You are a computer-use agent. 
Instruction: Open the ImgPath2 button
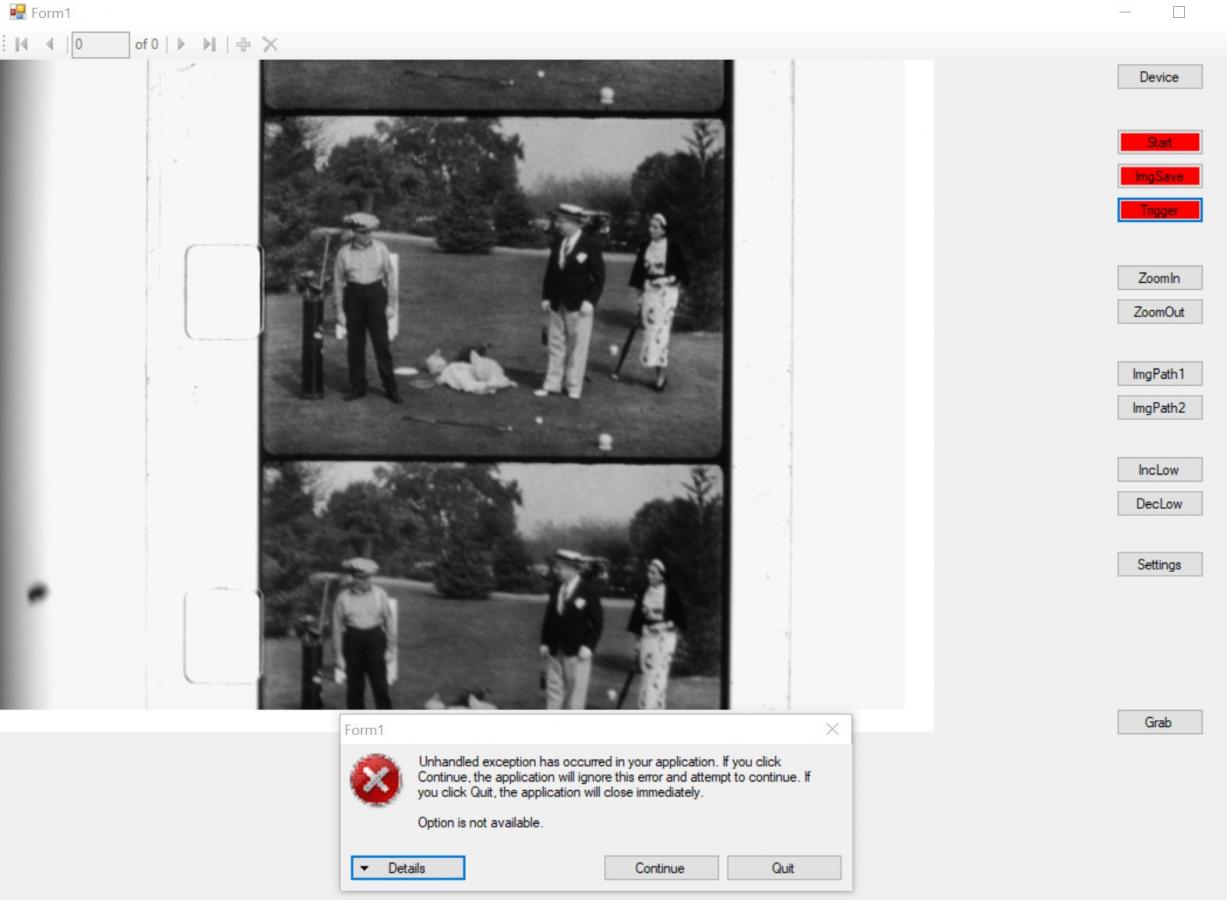(x=1159, y=408)
